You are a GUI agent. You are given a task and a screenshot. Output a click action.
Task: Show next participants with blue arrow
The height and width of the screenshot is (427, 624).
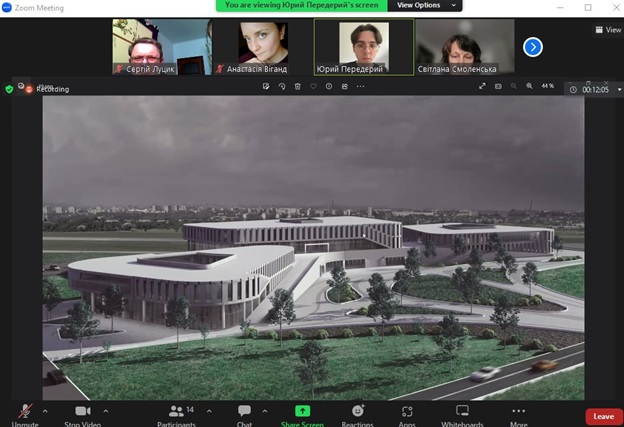coord(533,47)
